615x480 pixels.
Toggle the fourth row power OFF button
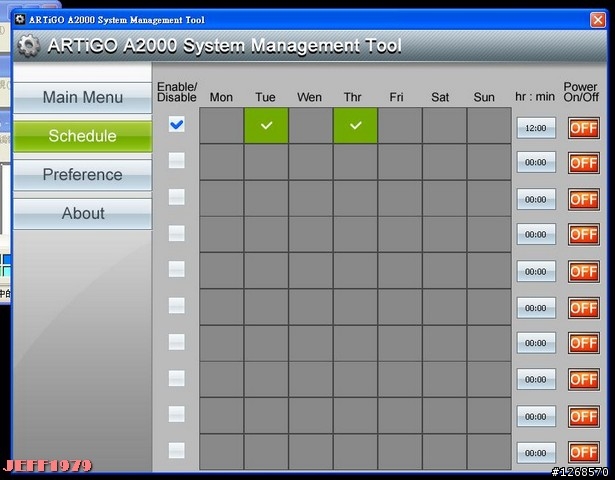[x=584, y=235]
